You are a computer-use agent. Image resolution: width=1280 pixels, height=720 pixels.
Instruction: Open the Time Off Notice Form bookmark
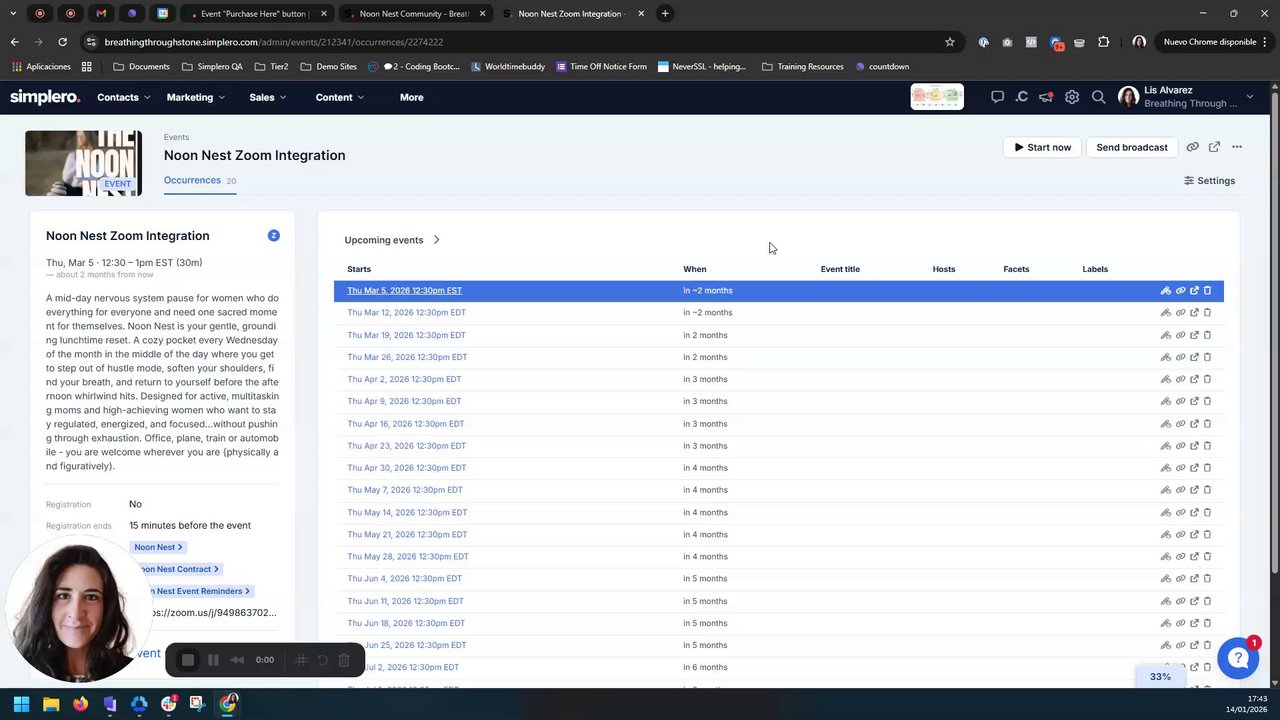pos(601,66)
